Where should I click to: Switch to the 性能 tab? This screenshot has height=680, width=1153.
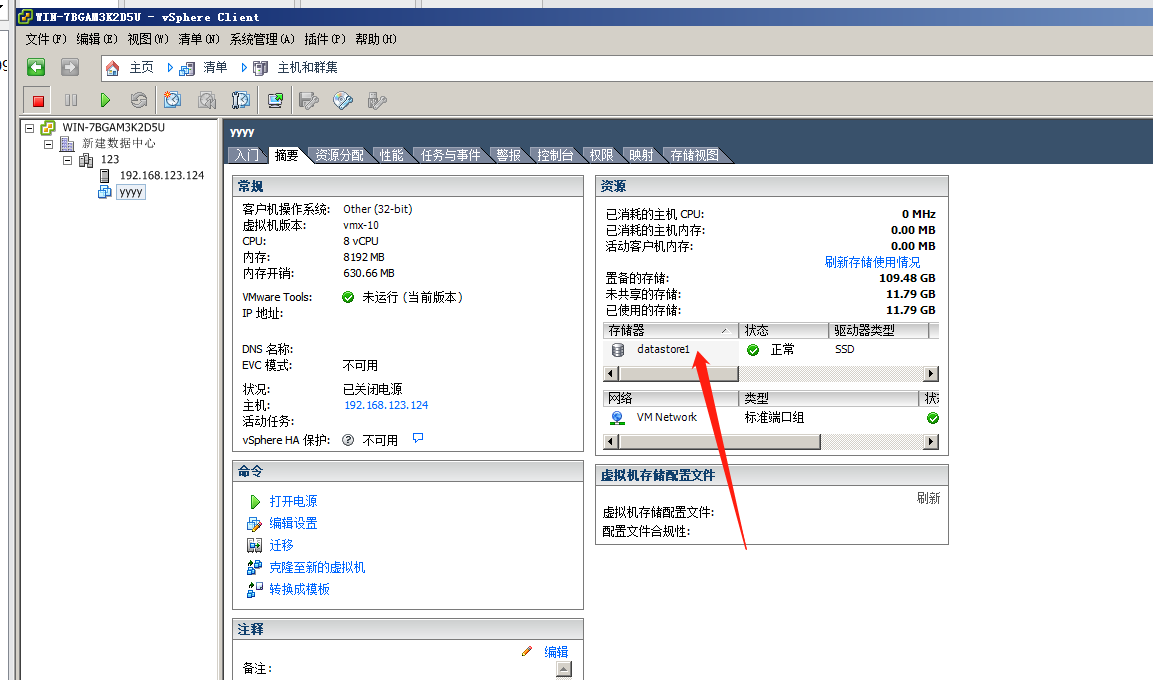pyautogui.click(x=391, y=155)
